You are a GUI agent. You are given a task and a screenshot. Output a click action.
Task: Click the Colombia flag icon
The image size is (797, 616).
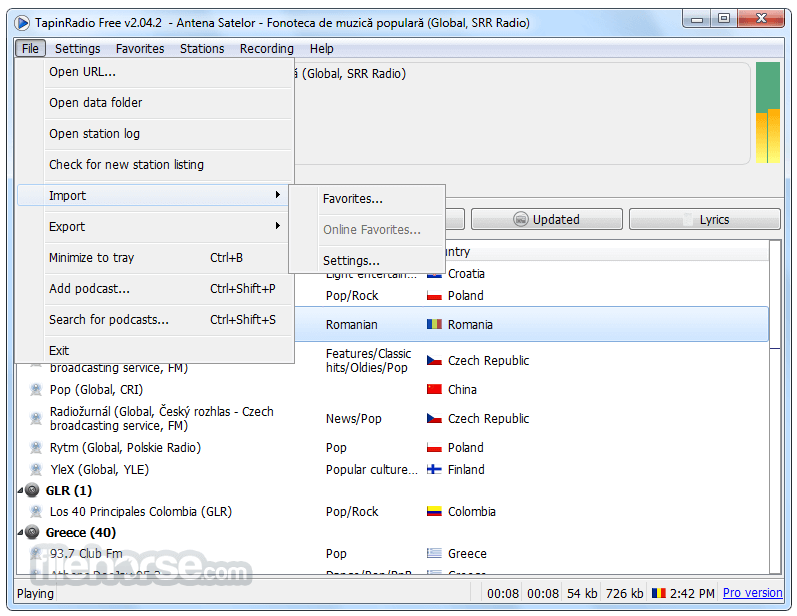tap(434, 512)
